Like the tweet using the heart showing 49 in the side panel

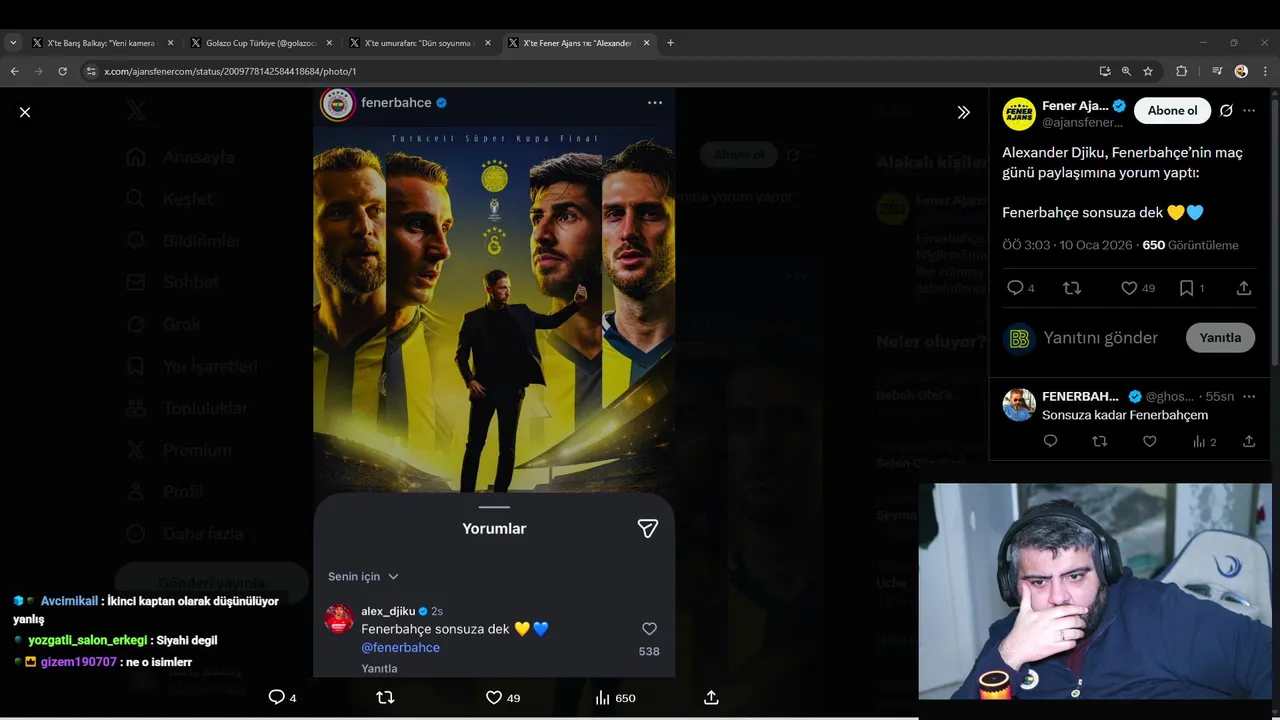tap(1129, 288)
